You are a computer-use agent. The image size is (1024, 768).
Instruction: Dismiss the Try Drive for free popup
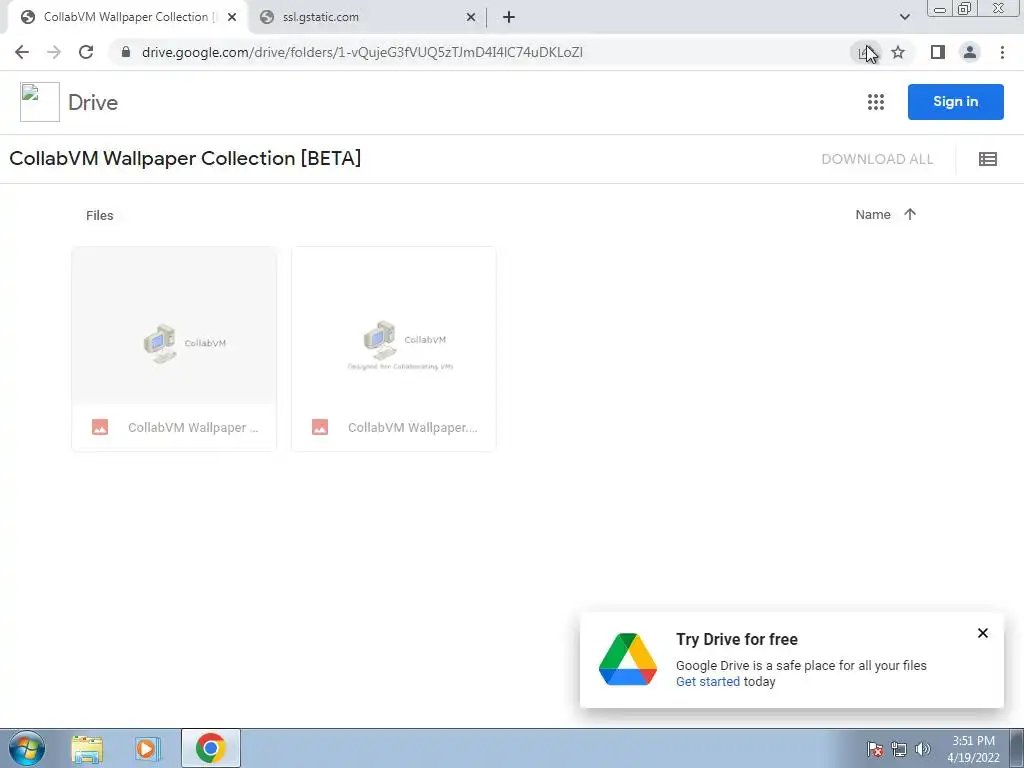click(x=982, y=633)
